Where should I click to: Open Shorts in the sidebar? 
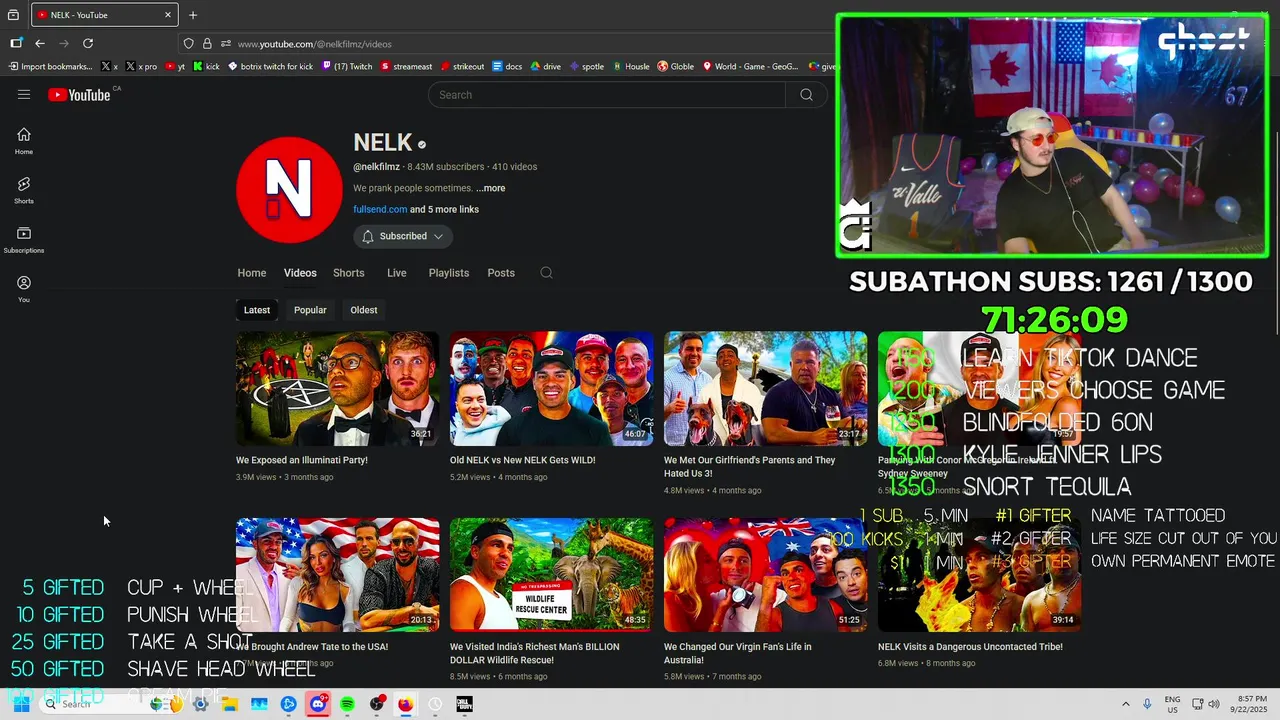point(24,190)
